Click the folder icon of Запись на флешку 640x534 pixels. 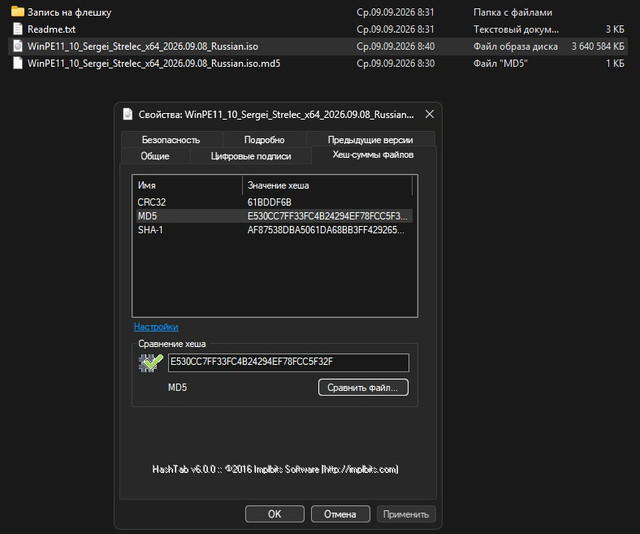18,11
